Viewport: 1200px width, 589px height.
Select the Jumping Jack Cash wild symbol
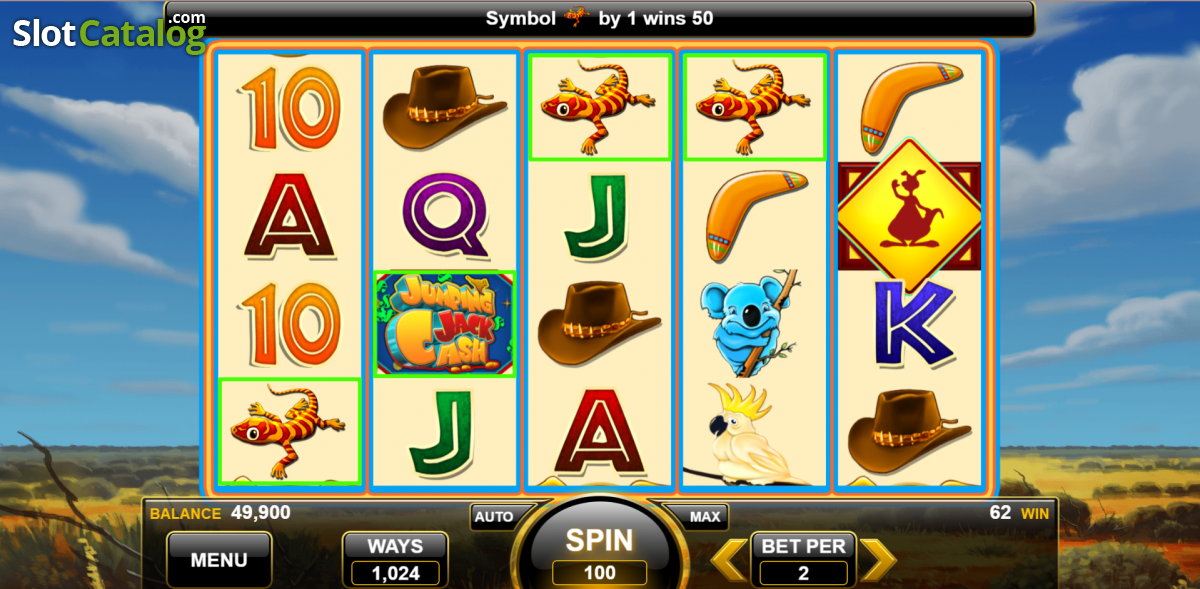pyautogui.click(x=444, y=323)
